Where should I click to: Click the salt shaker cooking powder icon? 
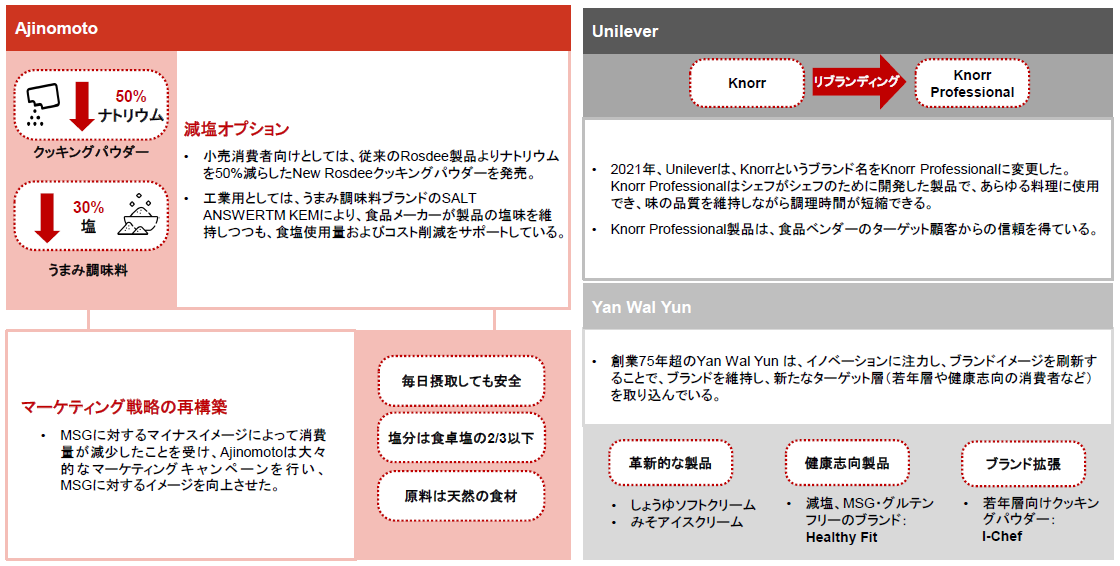[42, 106]
